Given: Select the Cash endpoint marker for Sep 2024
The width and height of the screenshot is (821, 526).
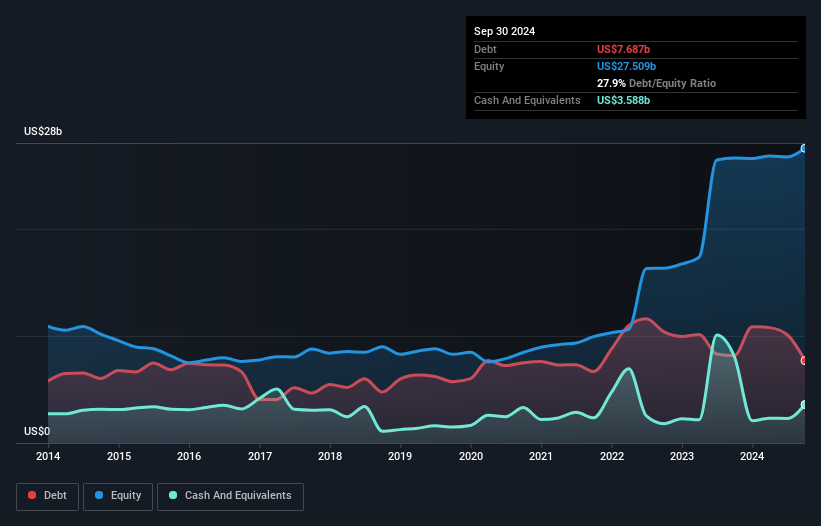Looking at the screenshot, I should tap(804, 405).
